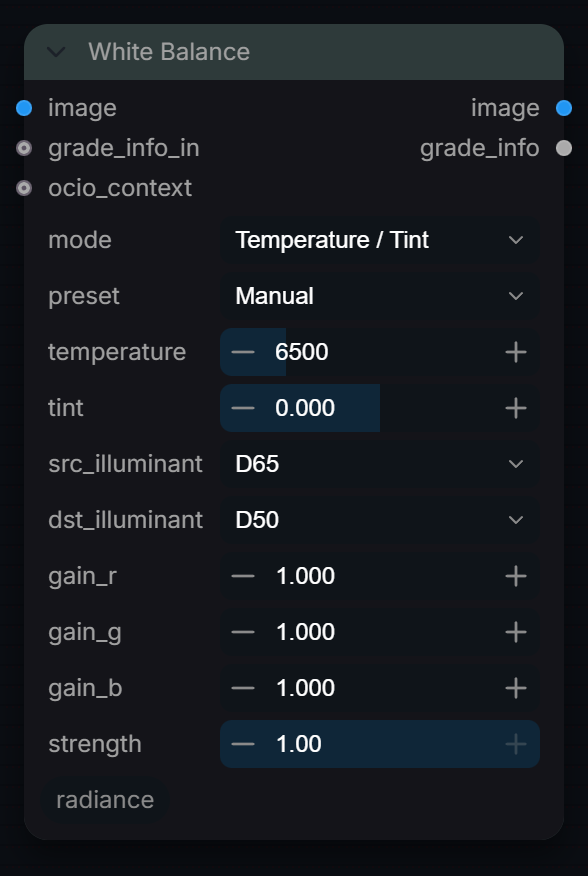The height and width of the screenshot is (876, 588).
Task: Increase gain_b with the plus icon
Action: (516, 688)
